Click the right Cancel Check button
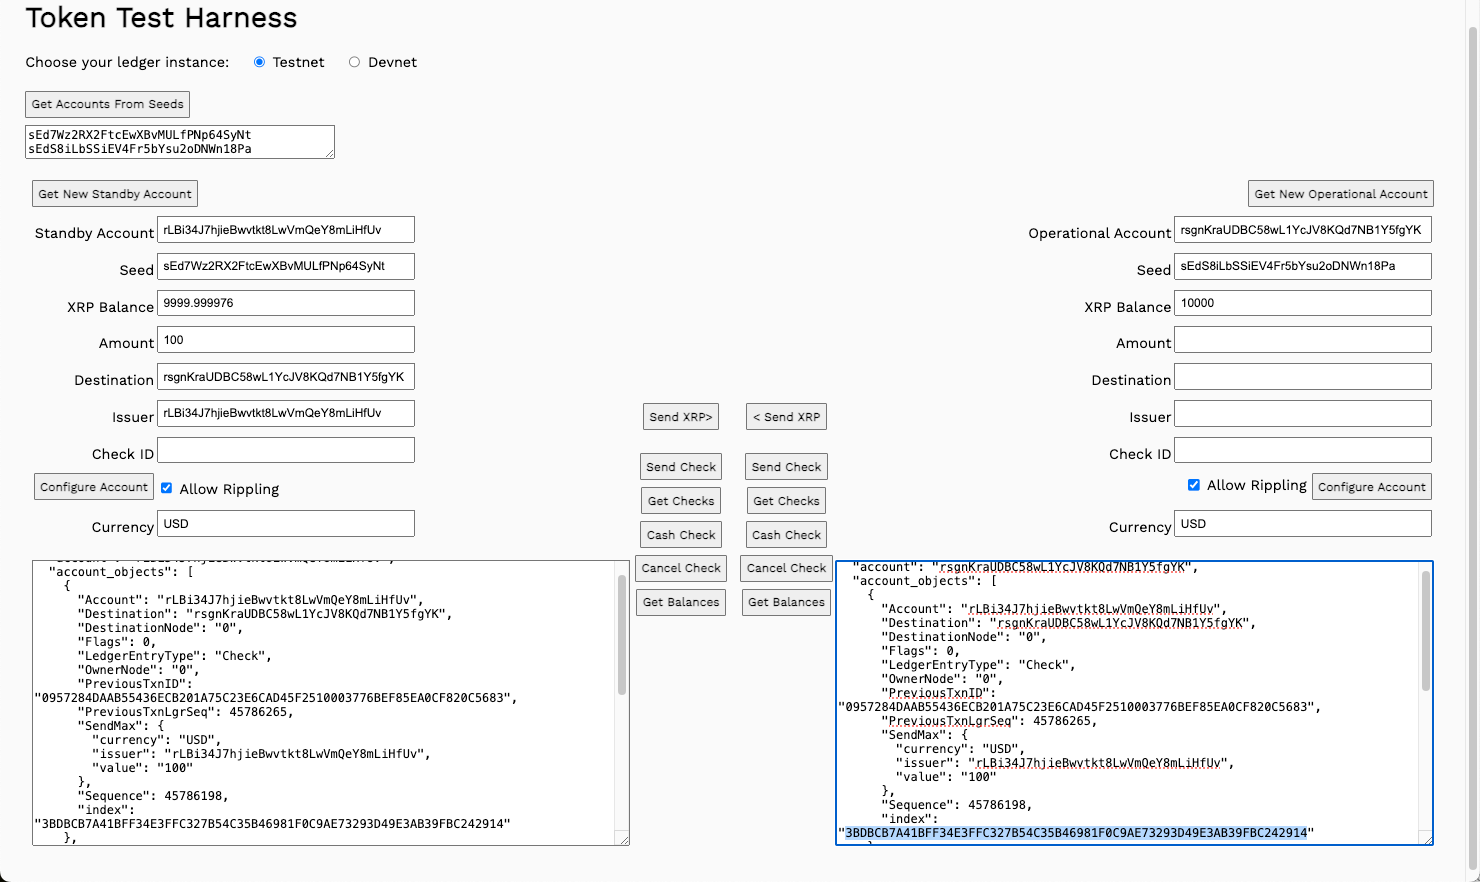The height and width of the screenshot is (882, 1480). point(786,568)
